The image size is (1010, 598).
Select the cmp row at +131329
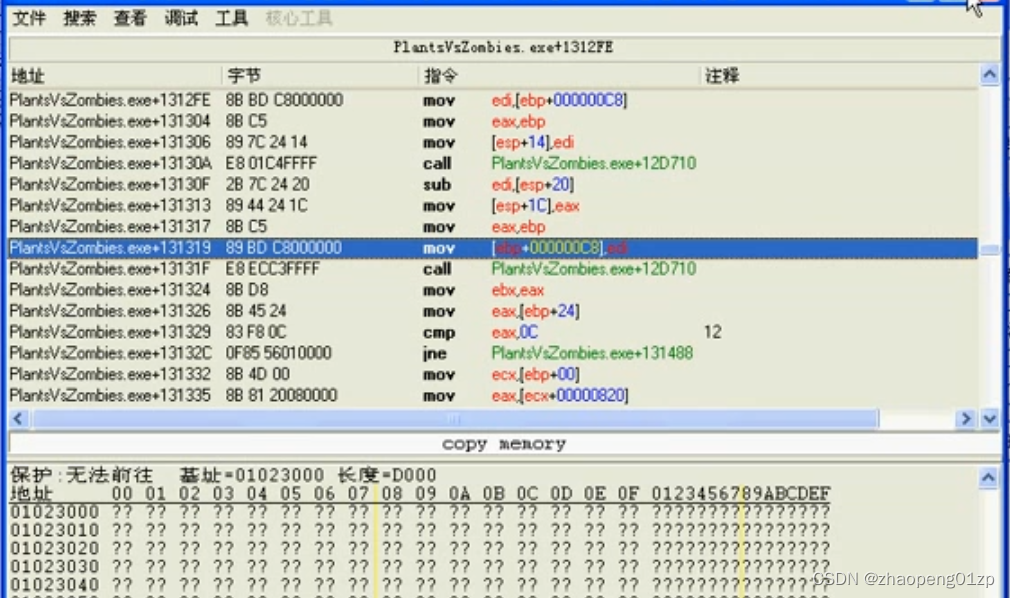click(493, 332)
